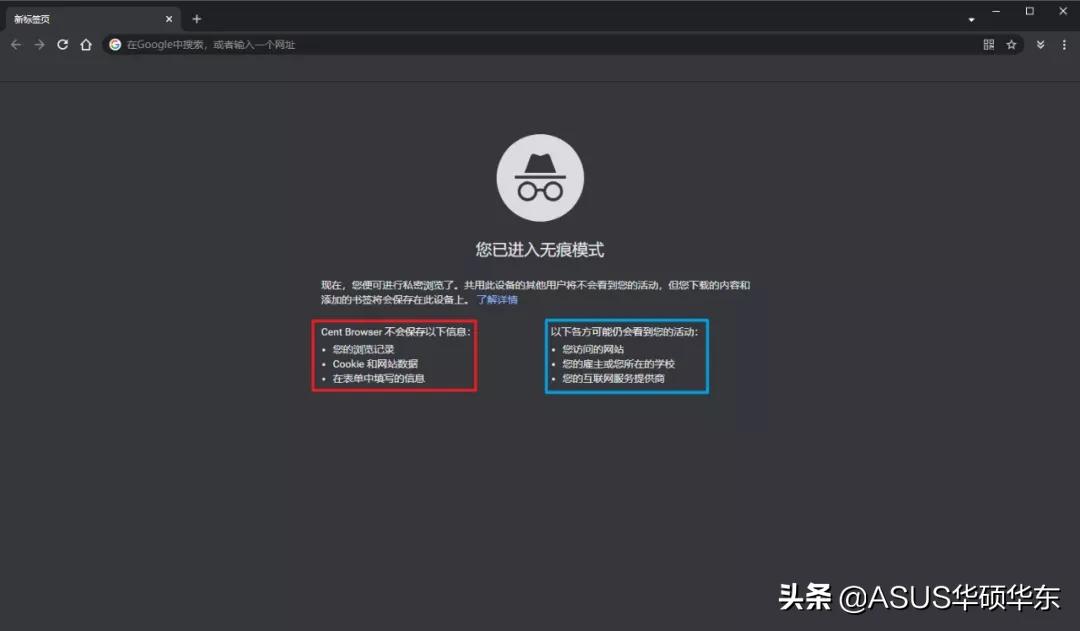Image resolution: width=1080 pixels, height=631 pixels.
Task: Click the Google icon in address bar
Action: pos(115,45)
